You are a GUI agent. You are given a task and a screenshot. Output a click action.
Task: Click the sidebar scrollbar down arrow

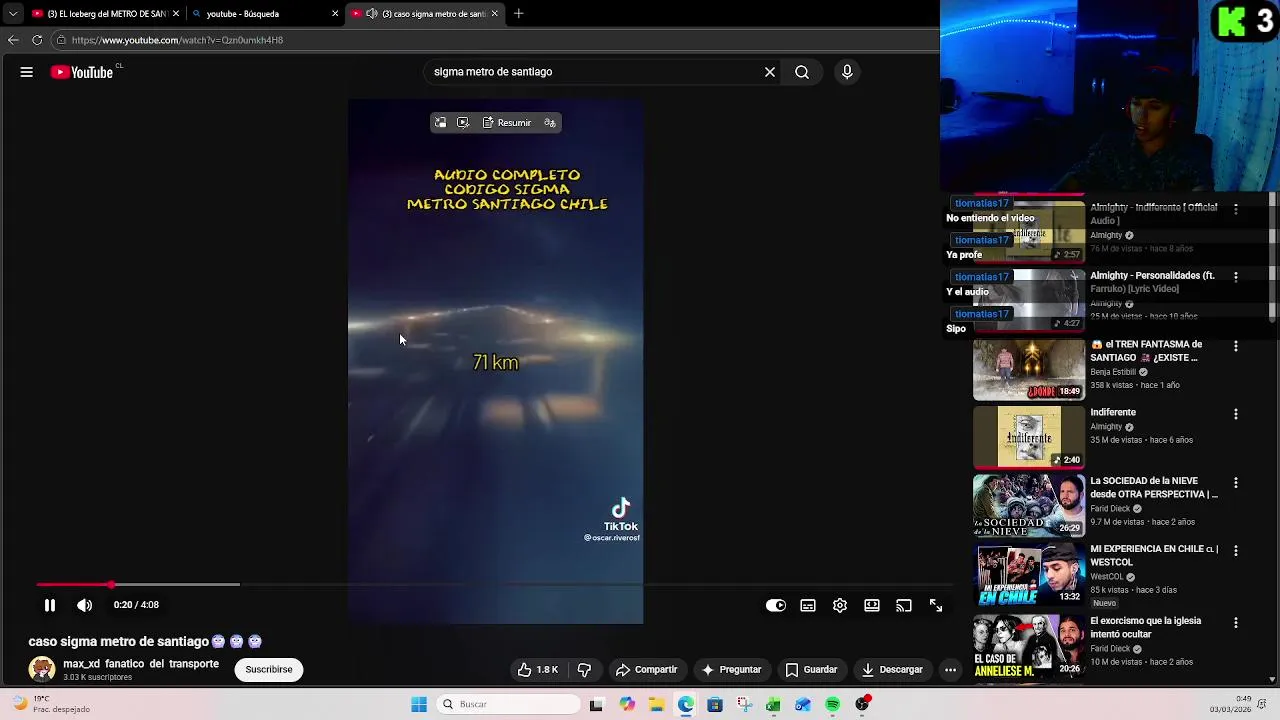click(x=1272, y=680)
